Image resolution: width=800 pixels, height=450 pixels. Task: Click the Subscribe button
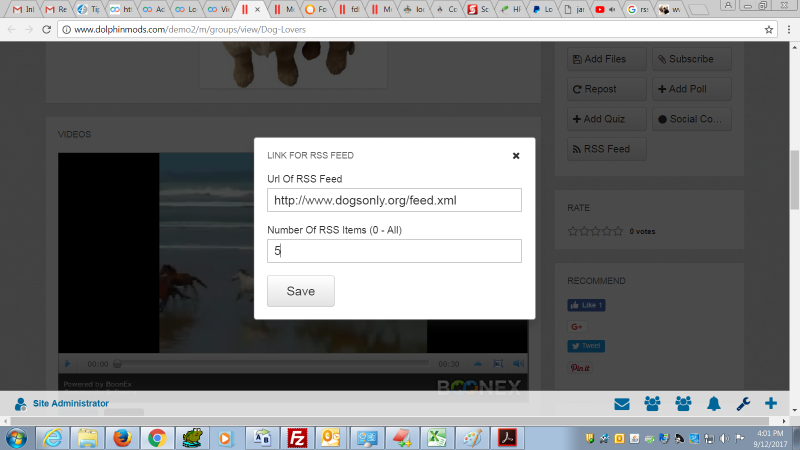point(691,59)
